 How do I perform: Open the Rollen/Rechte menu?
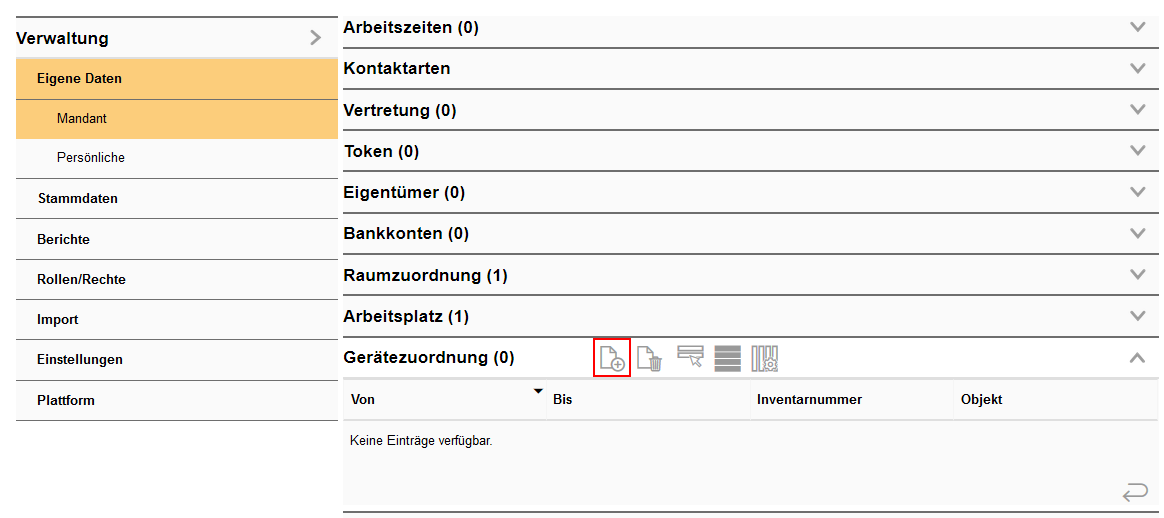[x=81, y=279]
